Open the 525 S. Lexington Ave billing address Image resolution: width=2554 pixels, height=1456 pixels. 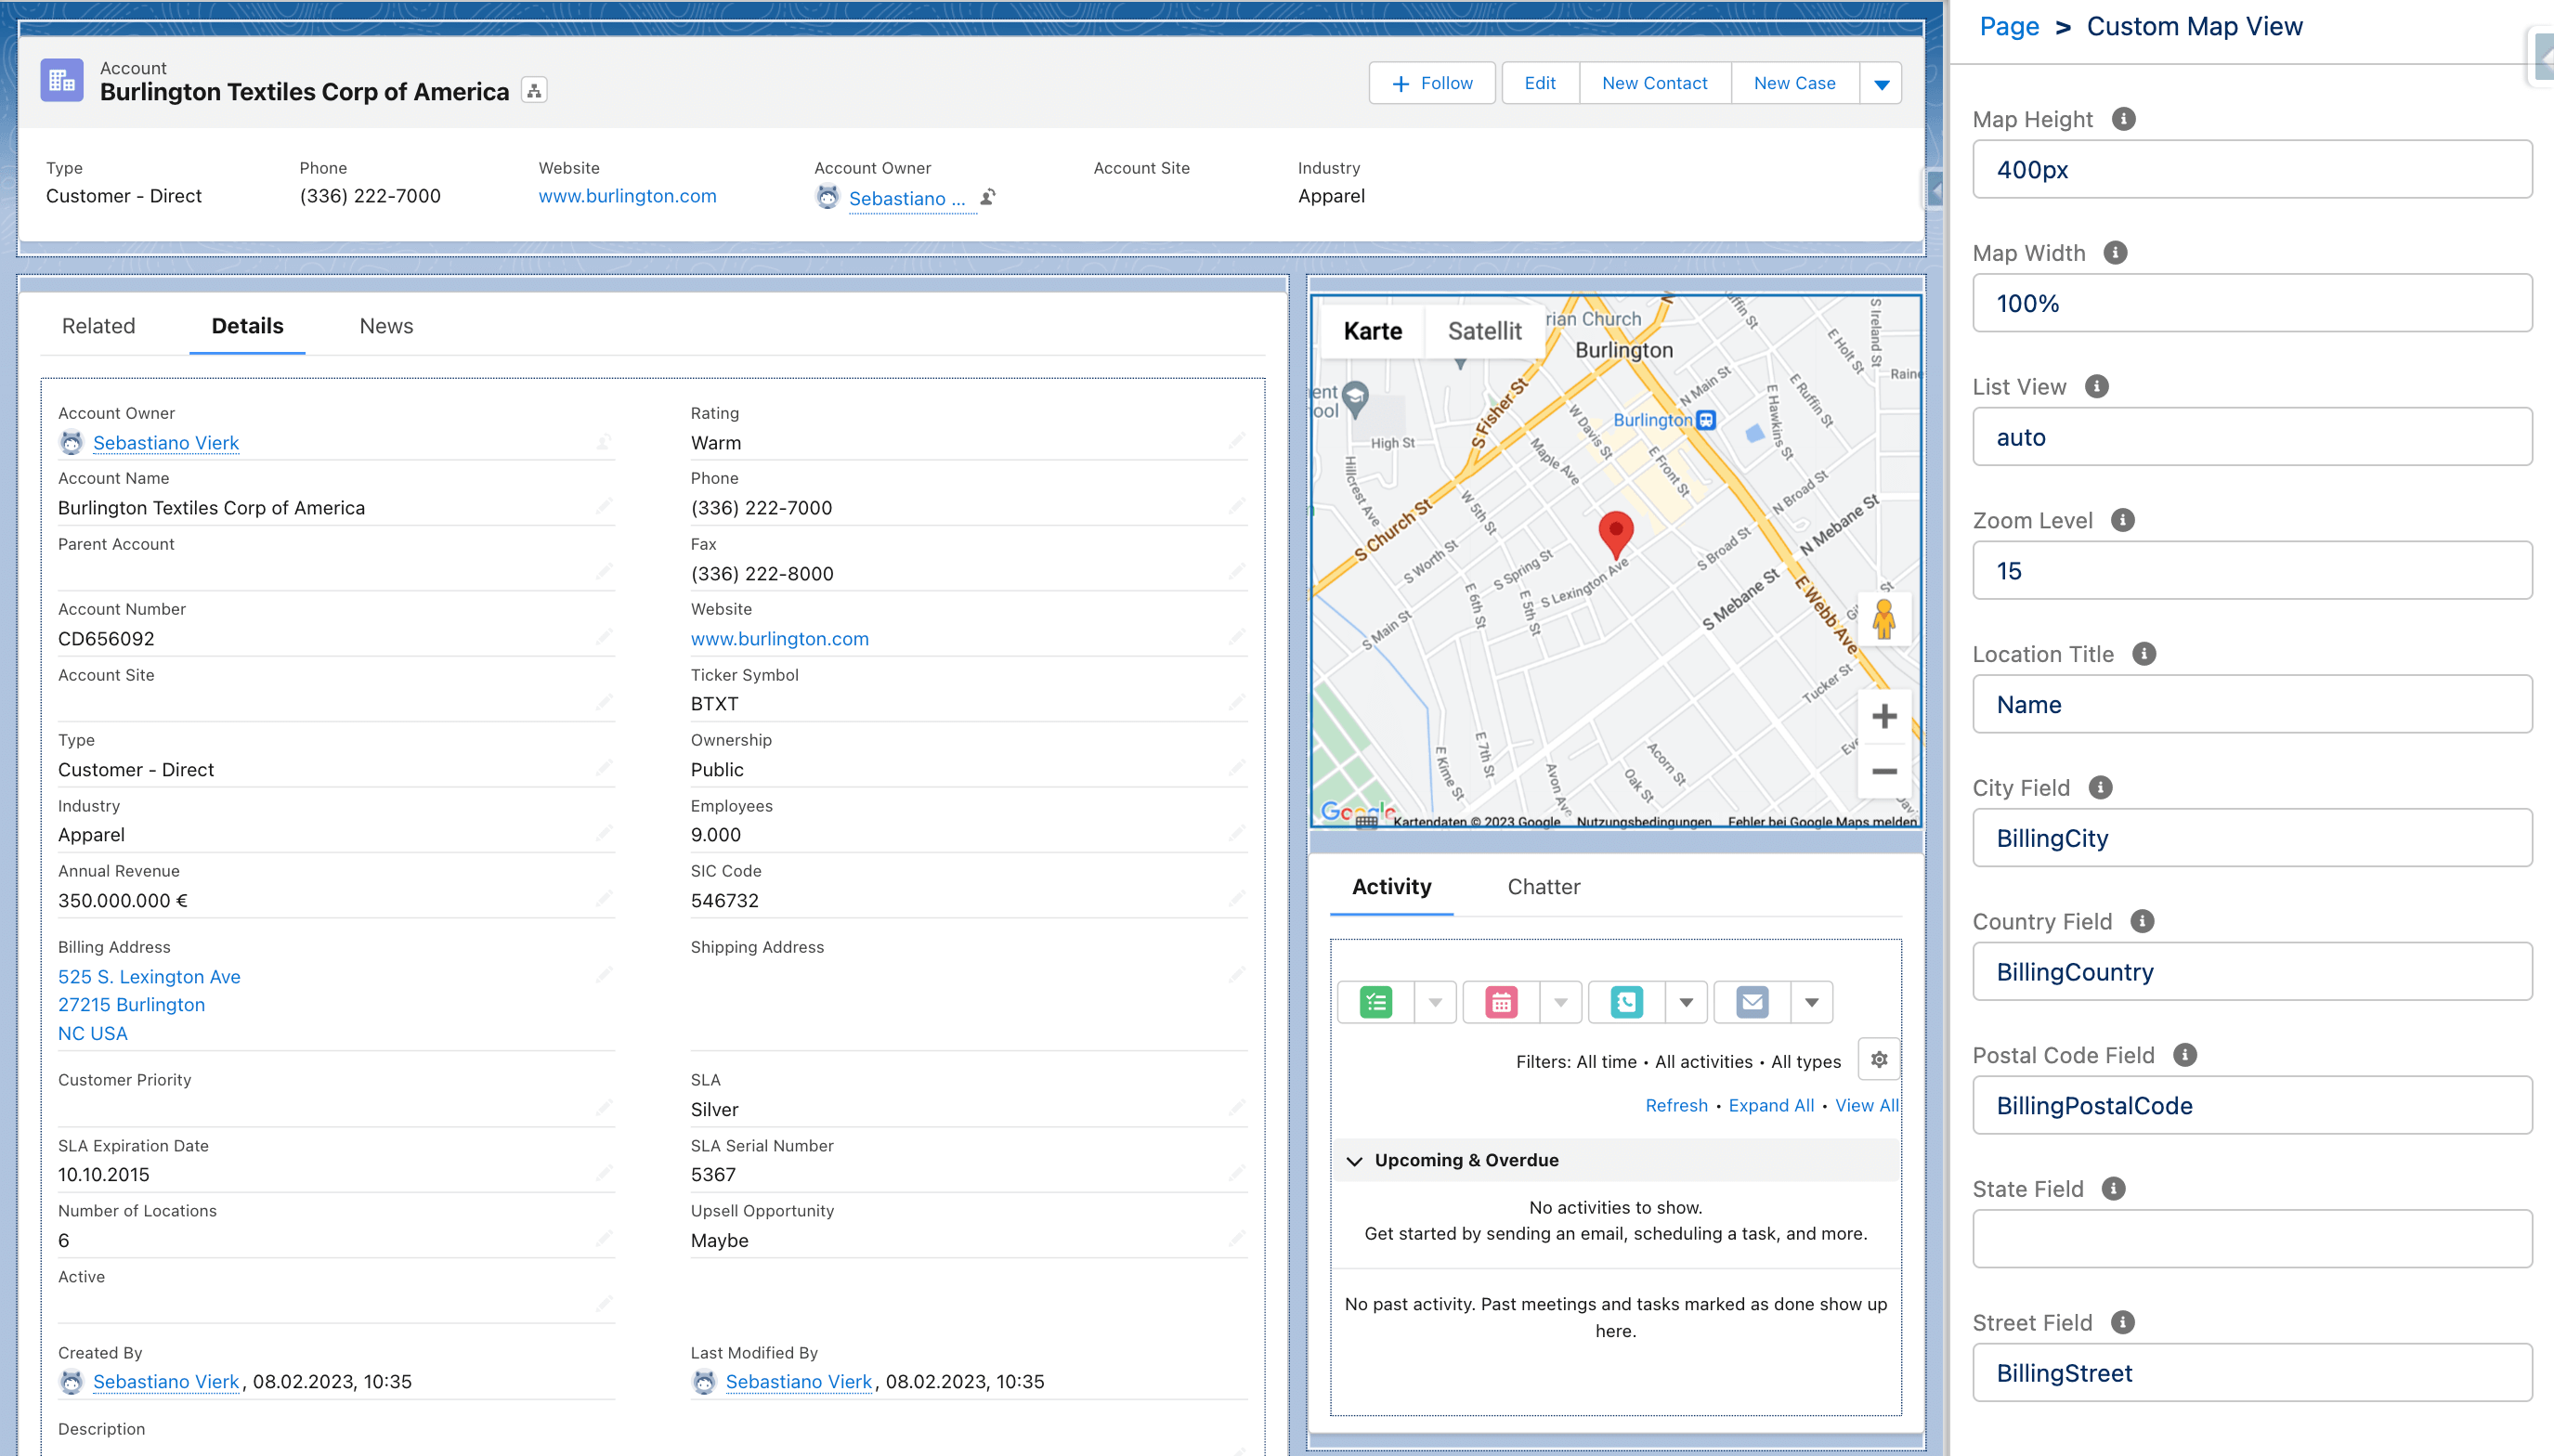pos(149,976)
